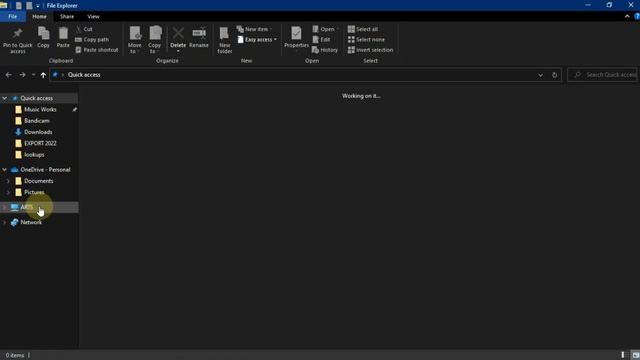Click the Copy ribbon icon
The image size is (640, 360).
point(43,38)
